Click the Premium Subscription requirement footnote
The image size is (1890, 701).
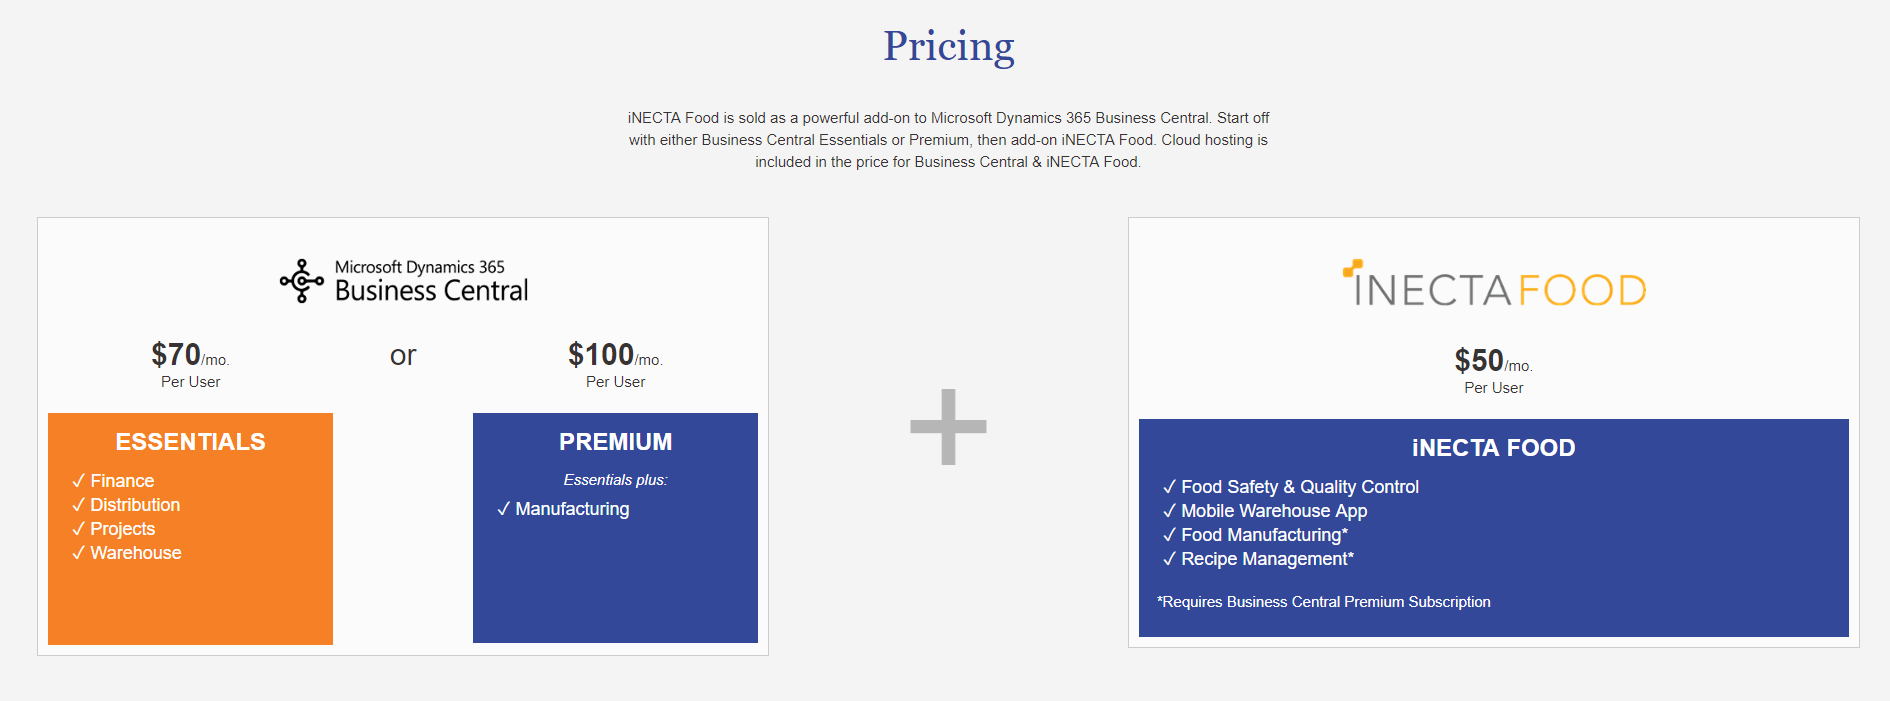[1323, 602]
